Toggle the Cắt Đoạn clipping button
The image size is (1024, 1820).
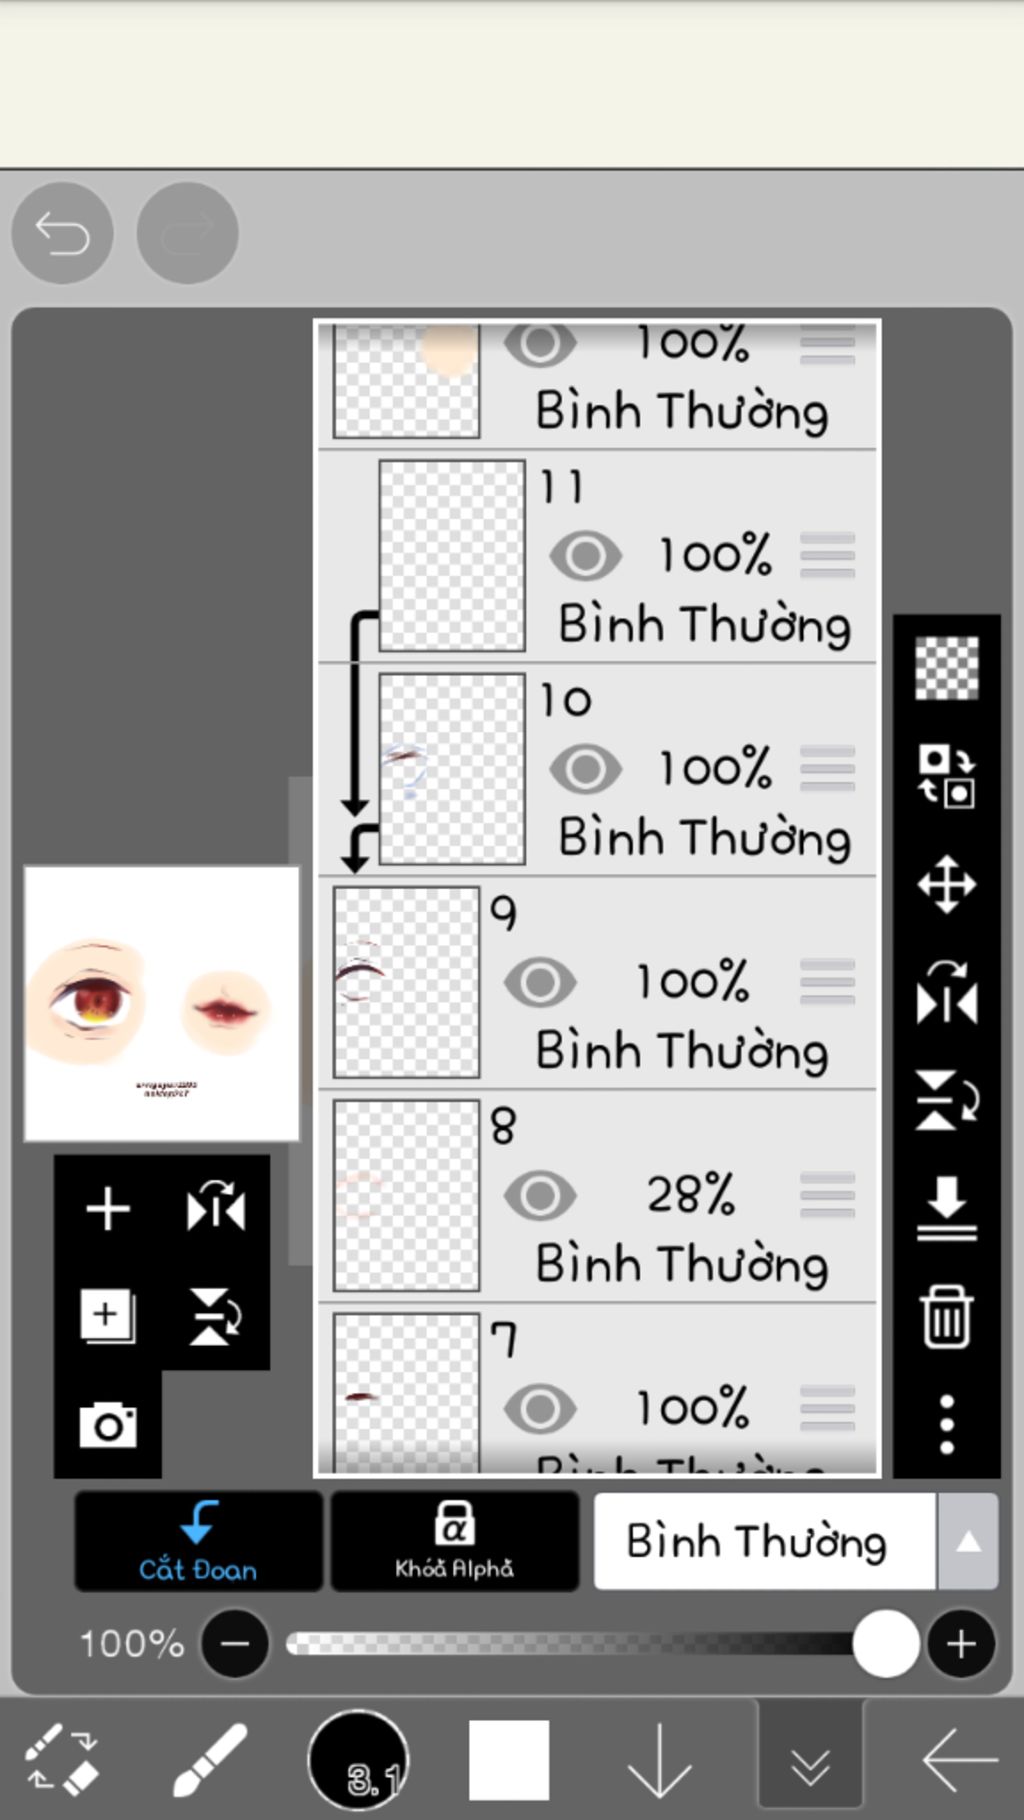pos(198,1541)
